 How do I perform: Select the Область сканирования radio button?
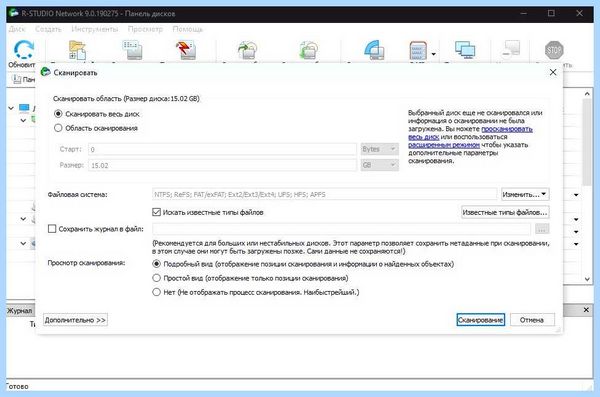(x=58, y=128)
